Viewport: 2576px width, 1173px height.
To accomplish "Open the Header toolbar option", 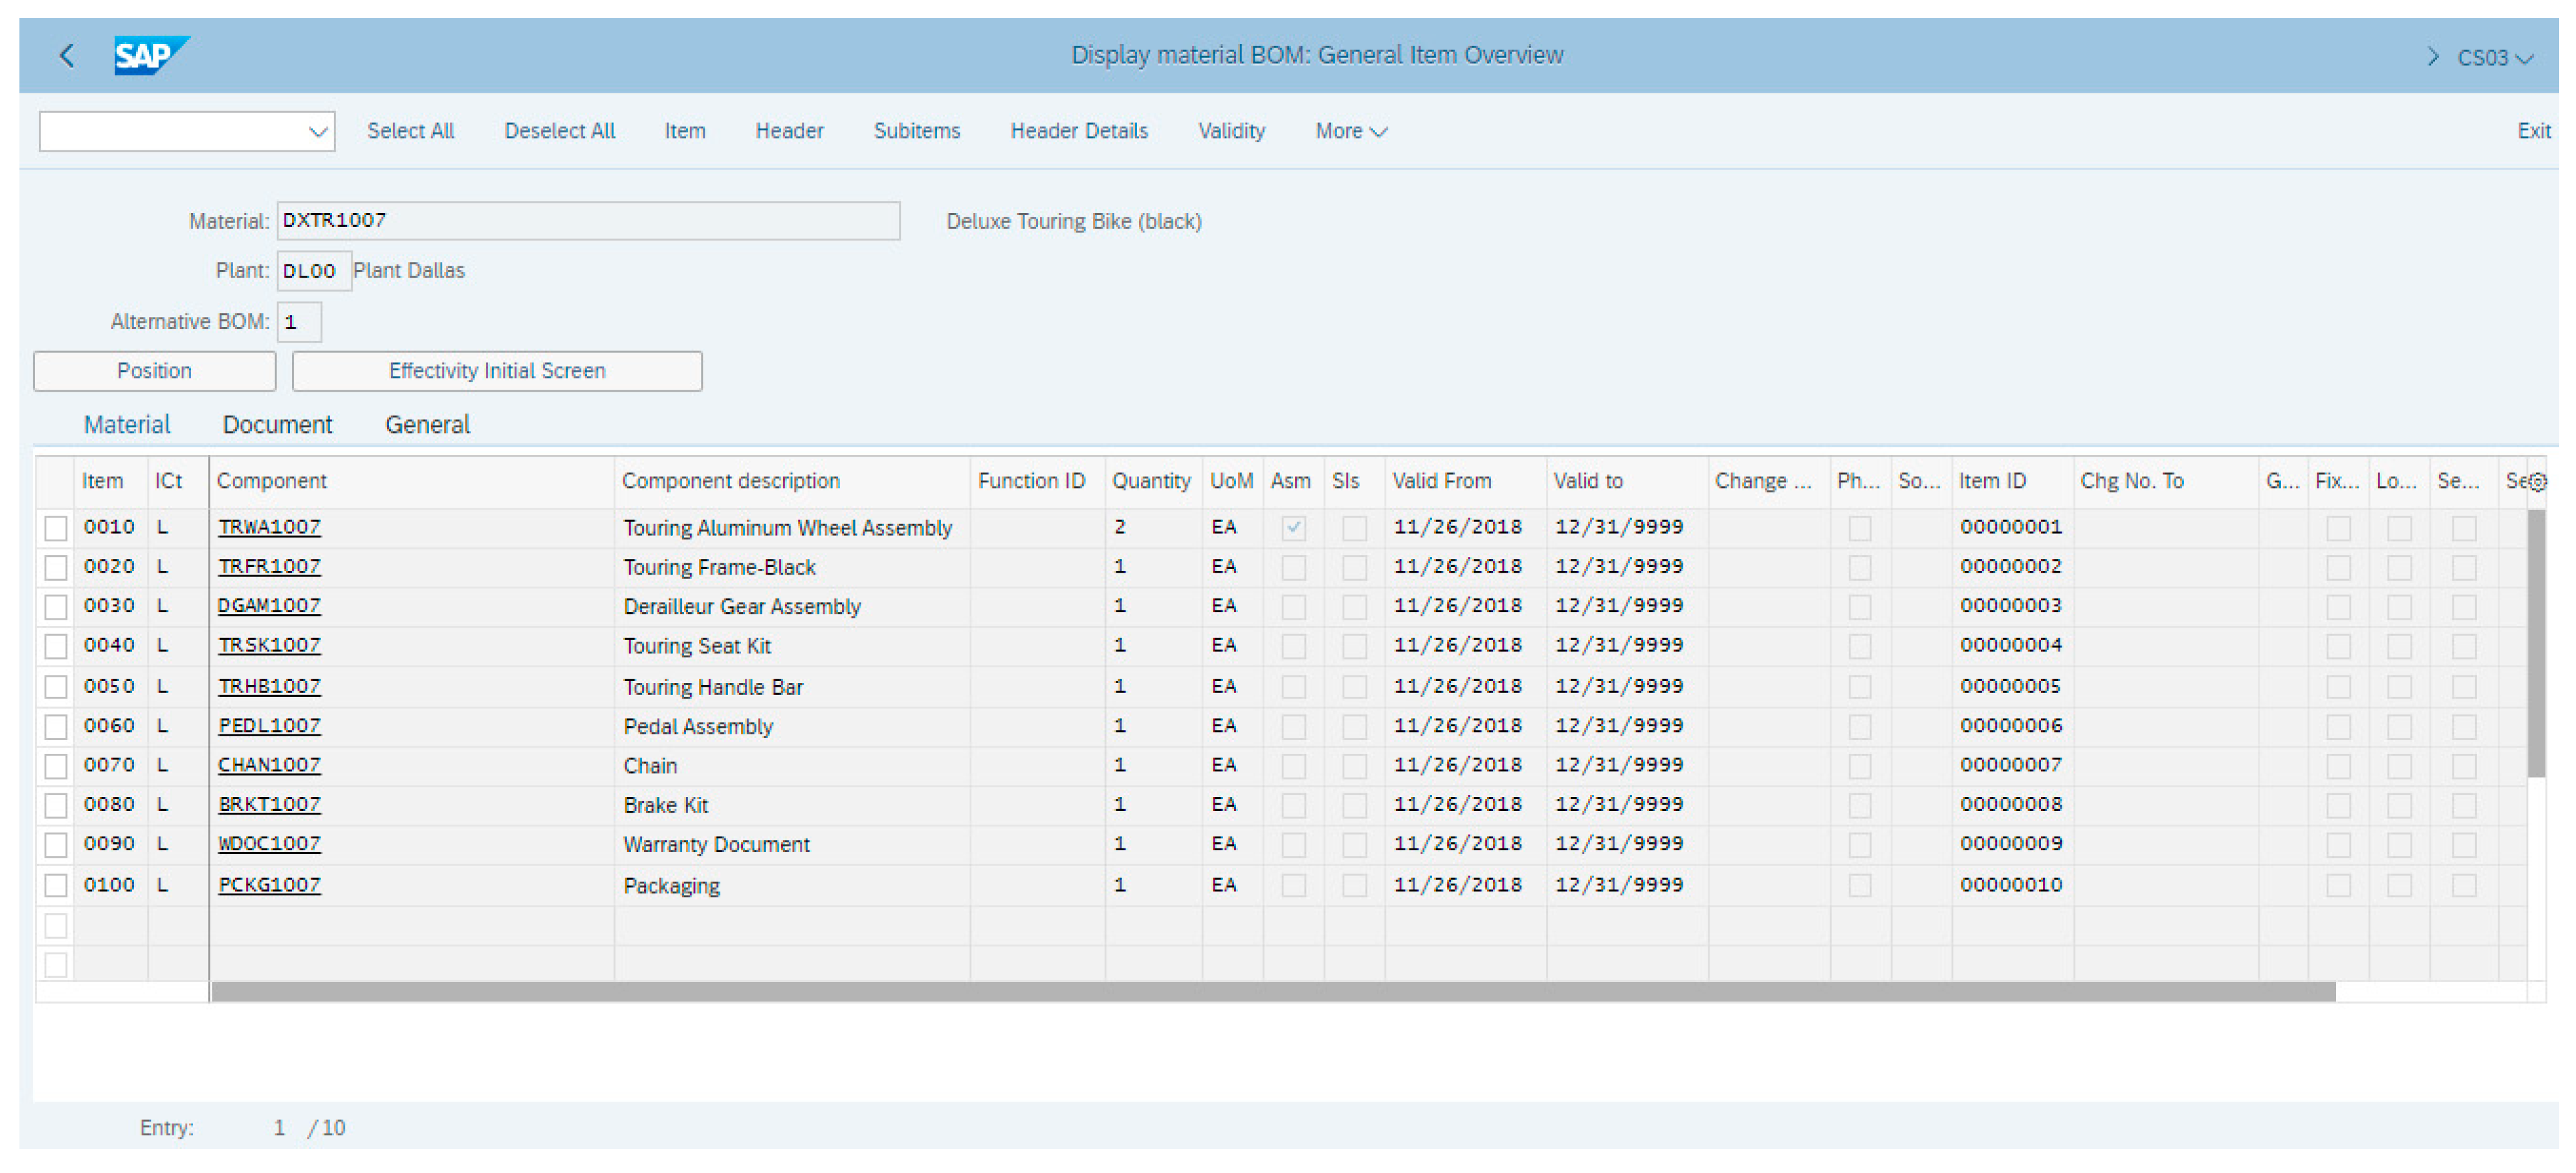I will click(789, 131).
